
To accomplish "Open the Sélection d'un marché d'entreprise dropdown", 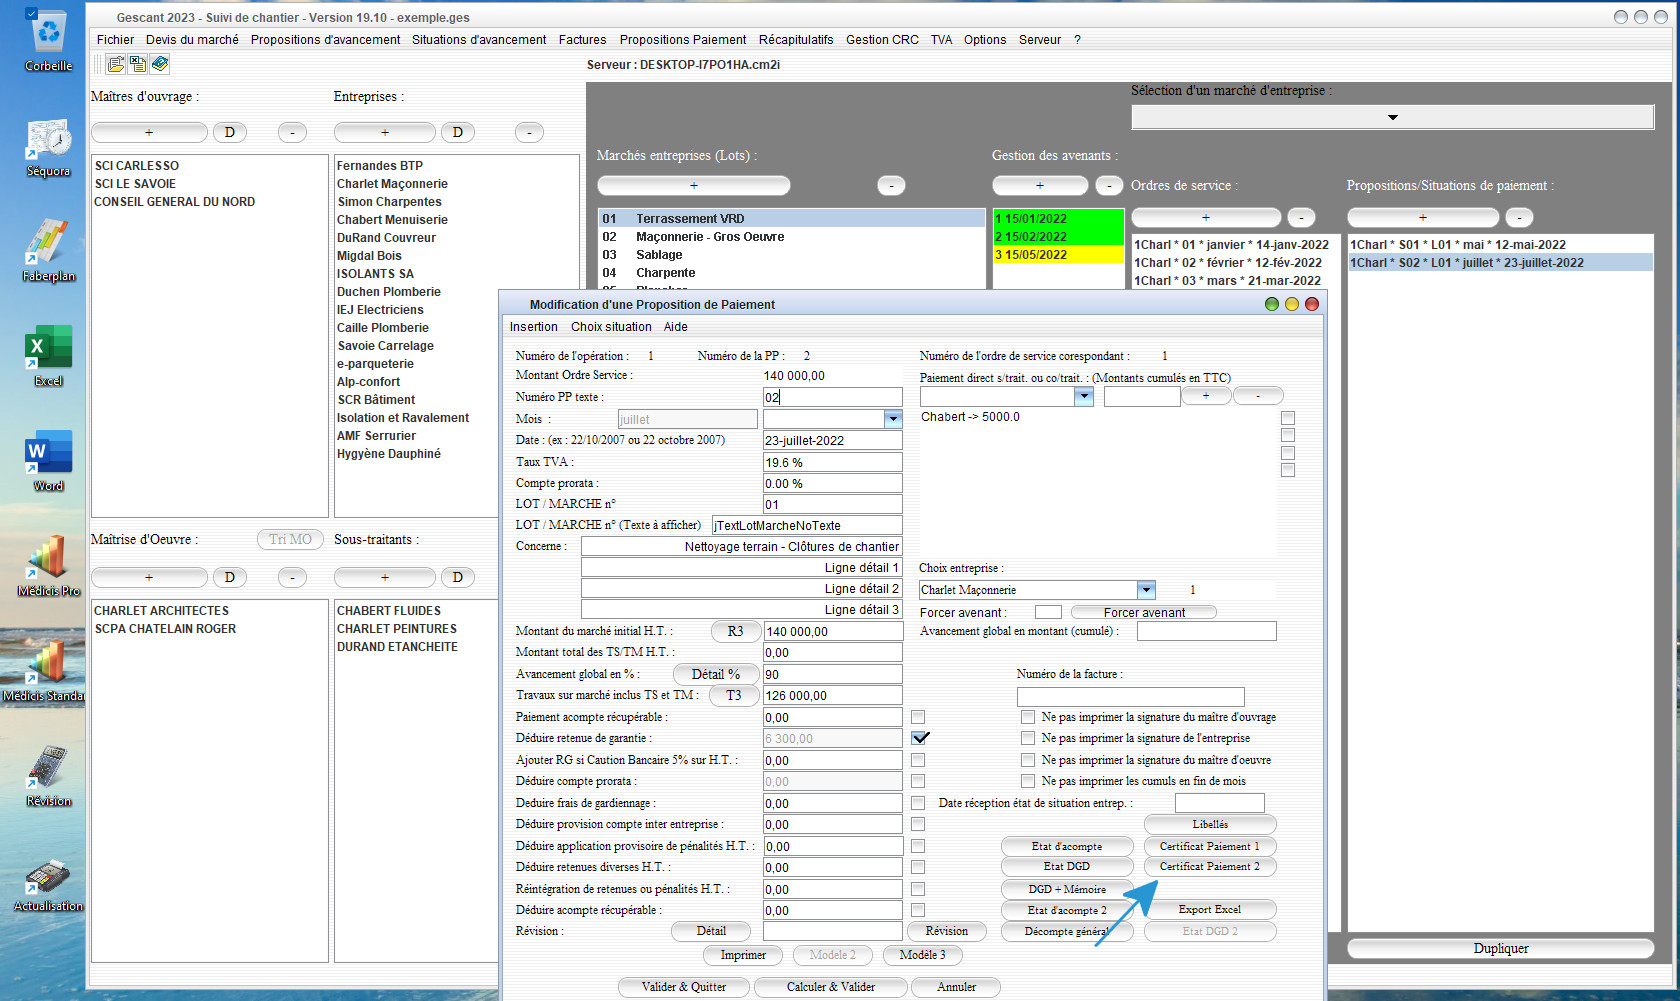I will [x=1392, y=117].
